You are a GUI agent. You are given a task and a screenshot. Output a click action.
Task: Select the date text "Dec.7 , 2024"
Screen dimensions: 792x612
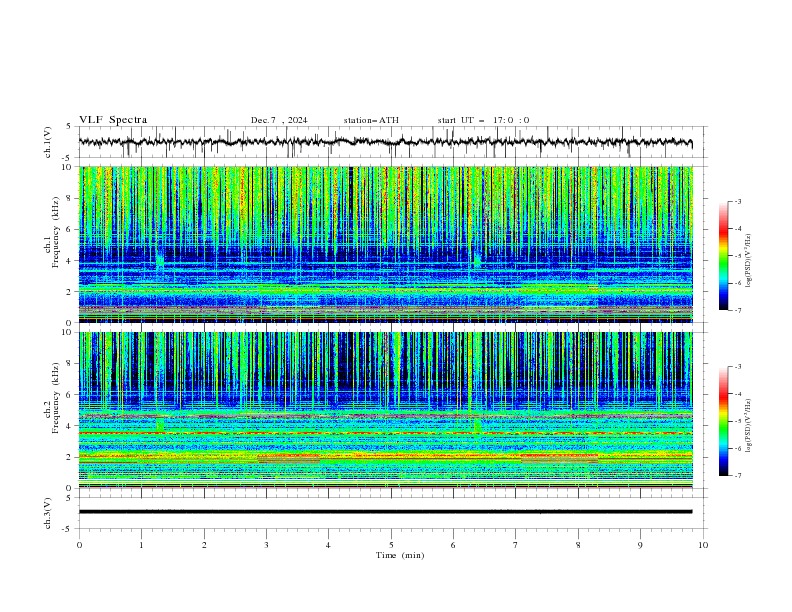[x=279, y=120]
